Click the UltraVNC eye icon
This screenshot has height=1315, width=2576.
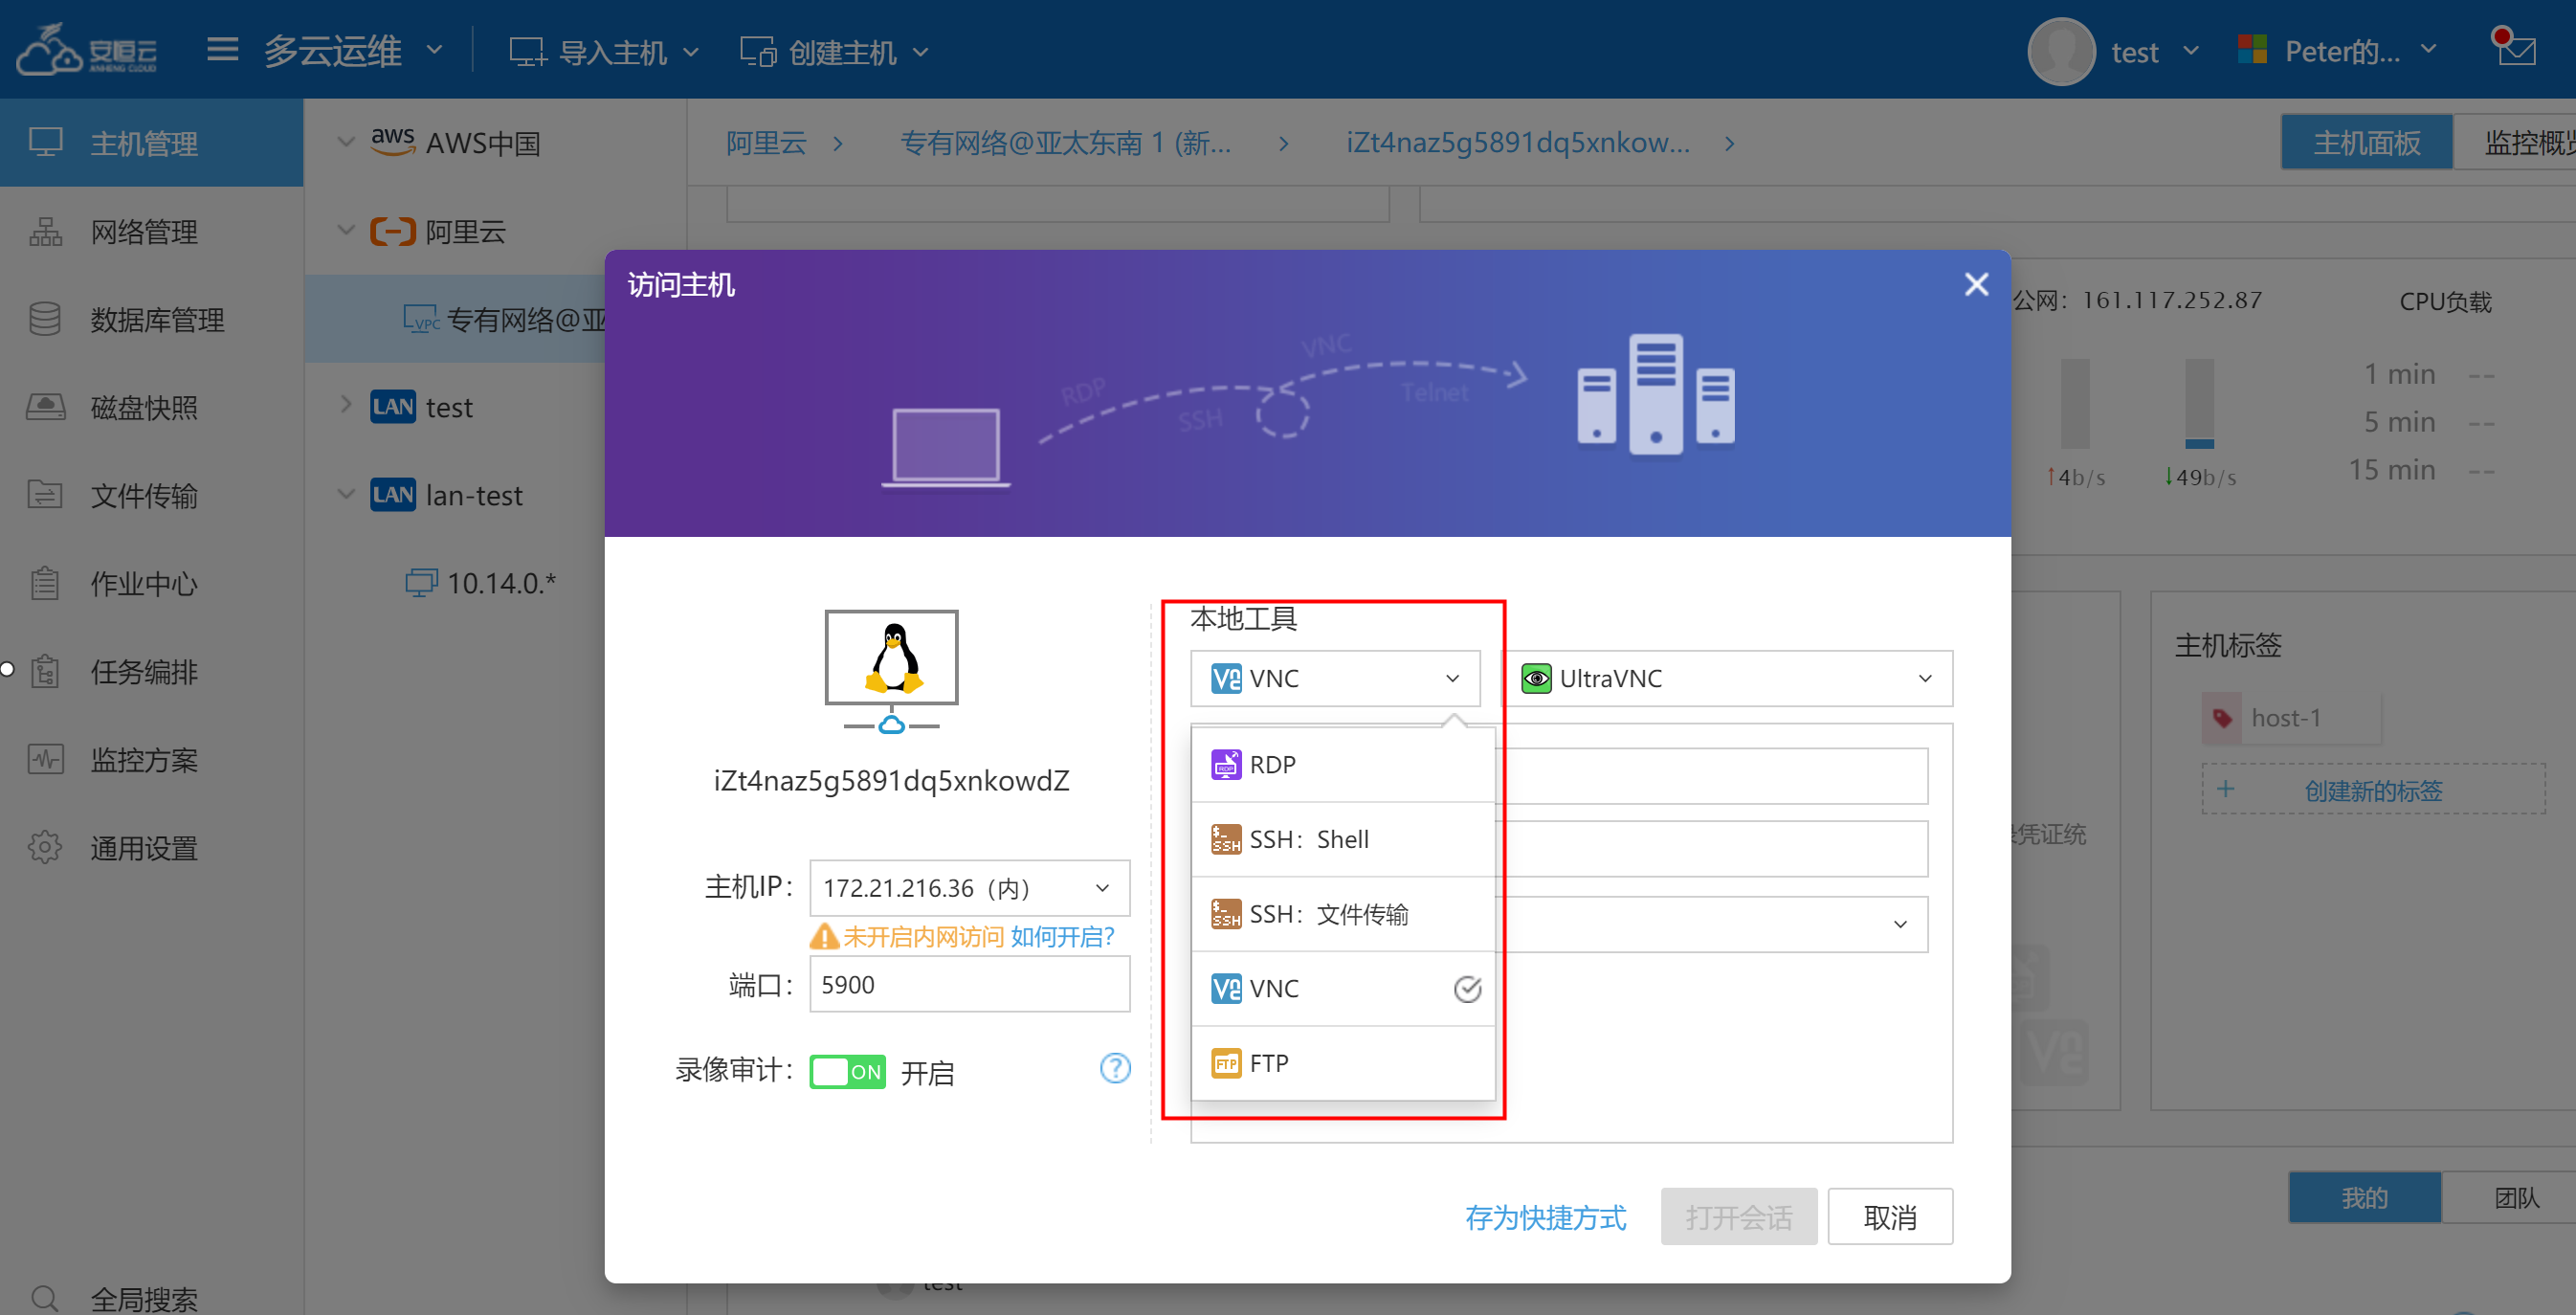(x=1536, y=679)
